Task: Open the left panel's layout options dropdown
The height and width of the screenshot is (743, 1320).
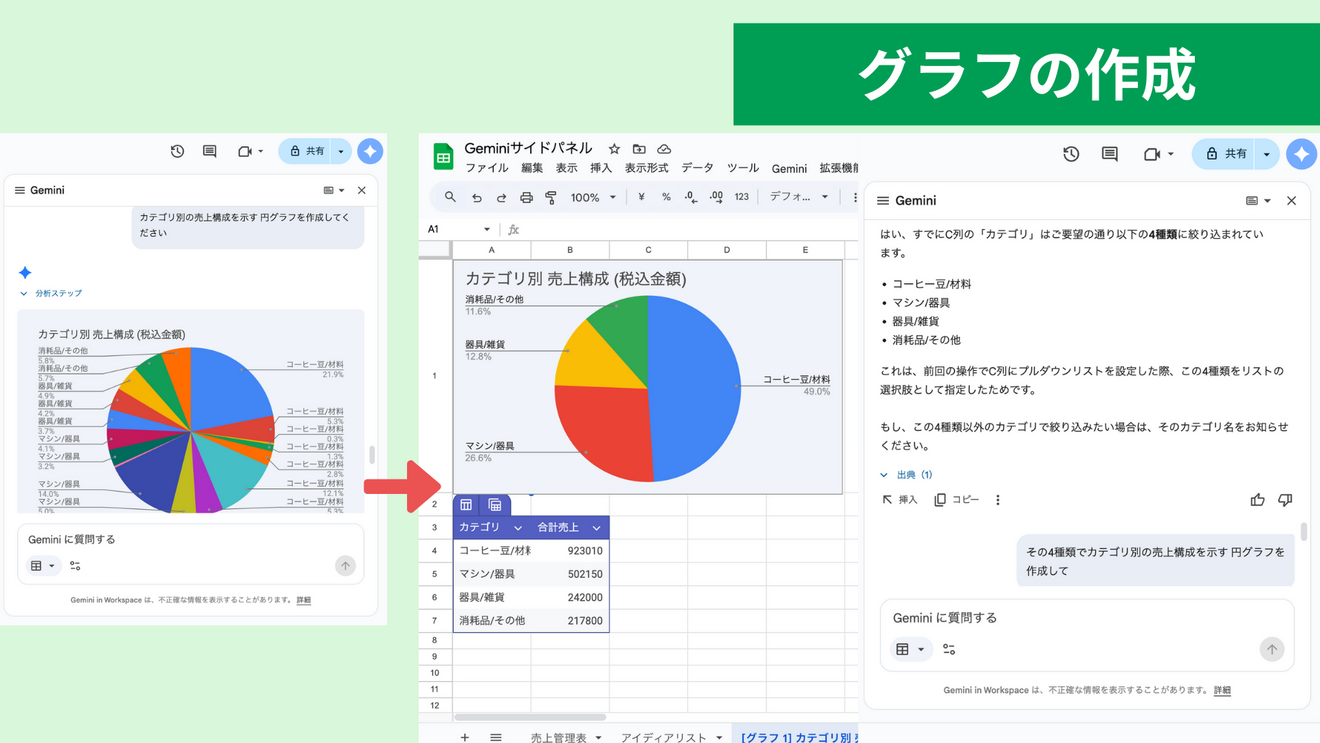Action: pyautogui.click(x=334, y=190)
